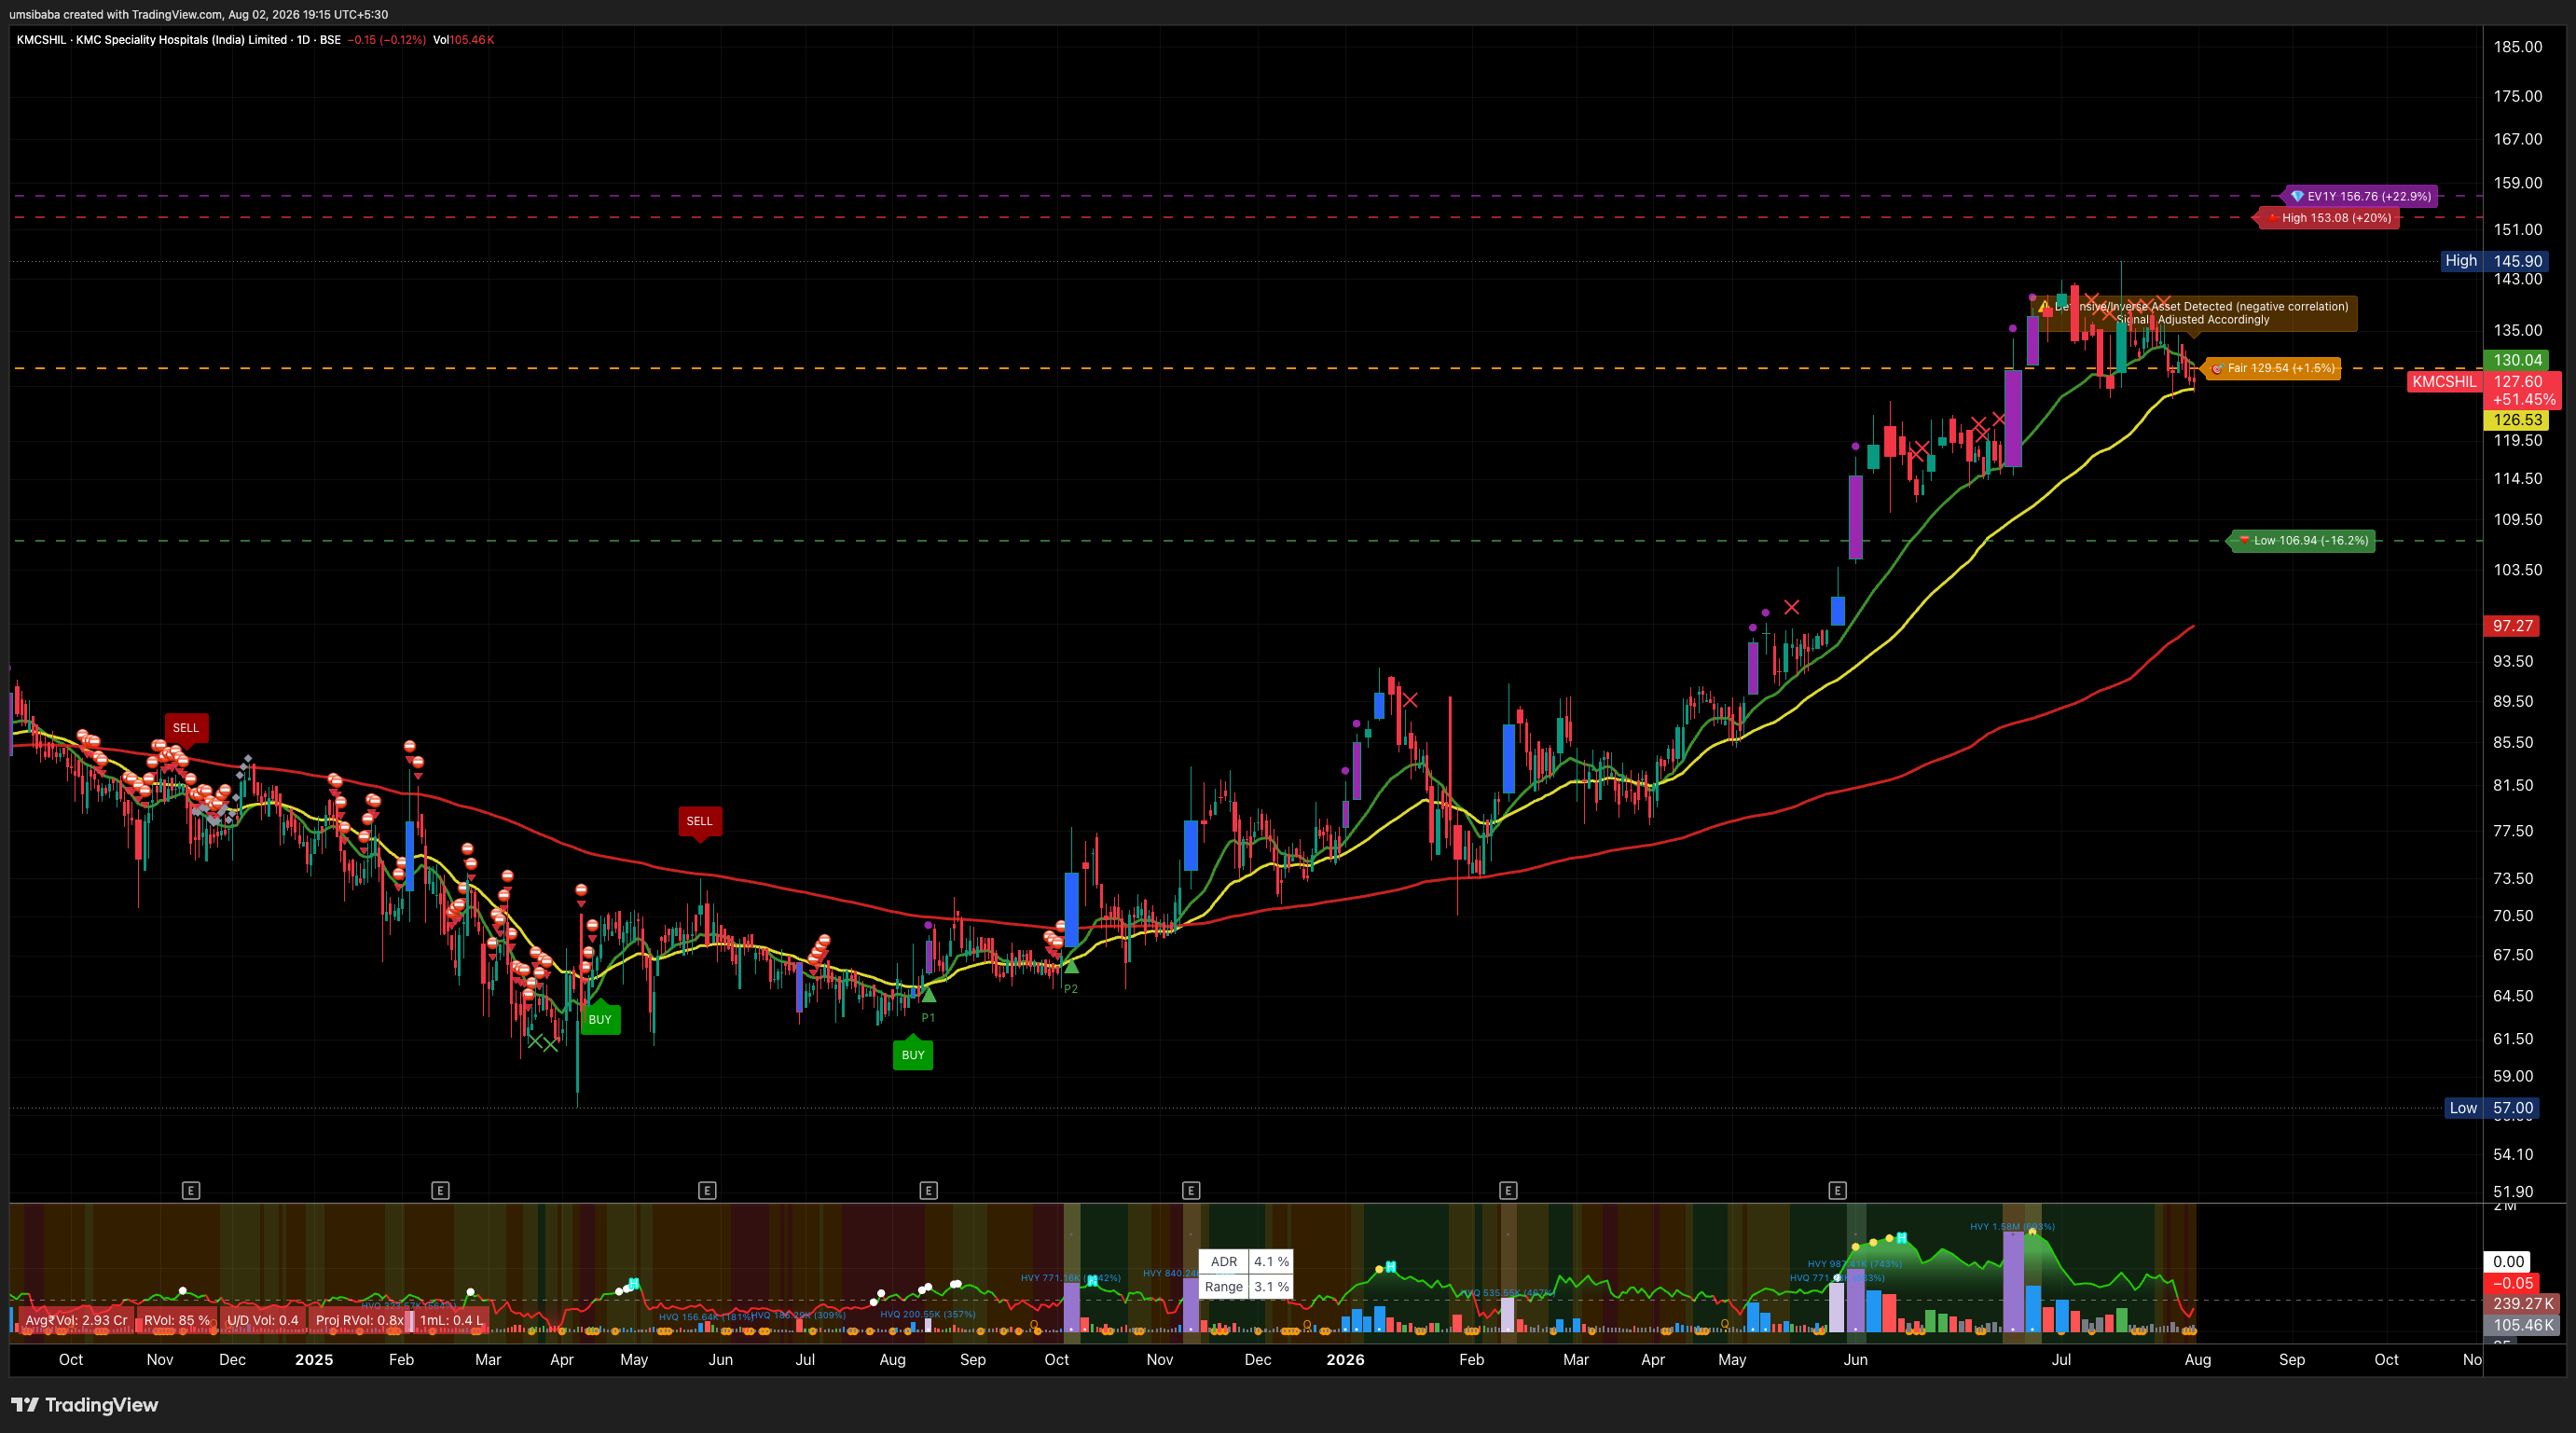This screenshot has width=2576, height=1433.
Task: Click the P2 pivot marker label
Action: pyautogui.click(x=1071, y=989)
